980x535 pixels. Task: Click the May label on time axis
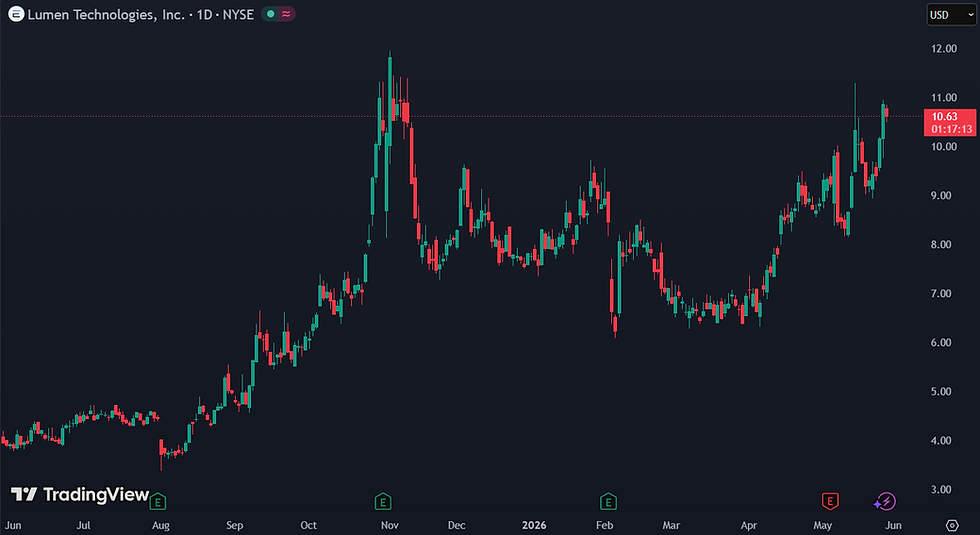point(822,525)
